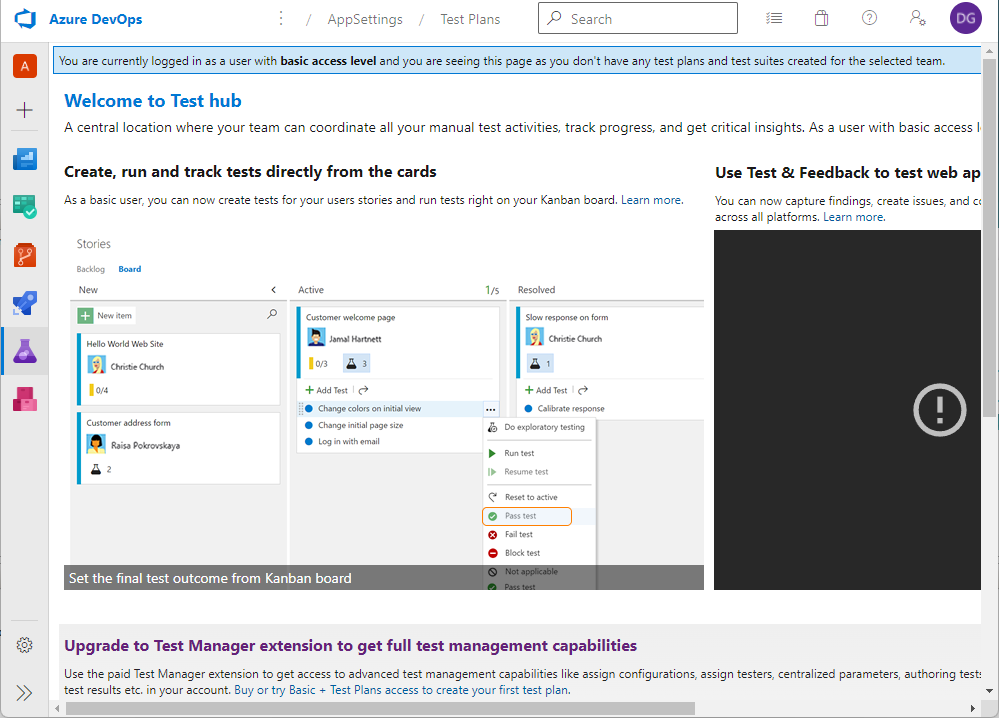
Task: Open the Artifacts hub icon in sidebar
Action: [25, 399]
